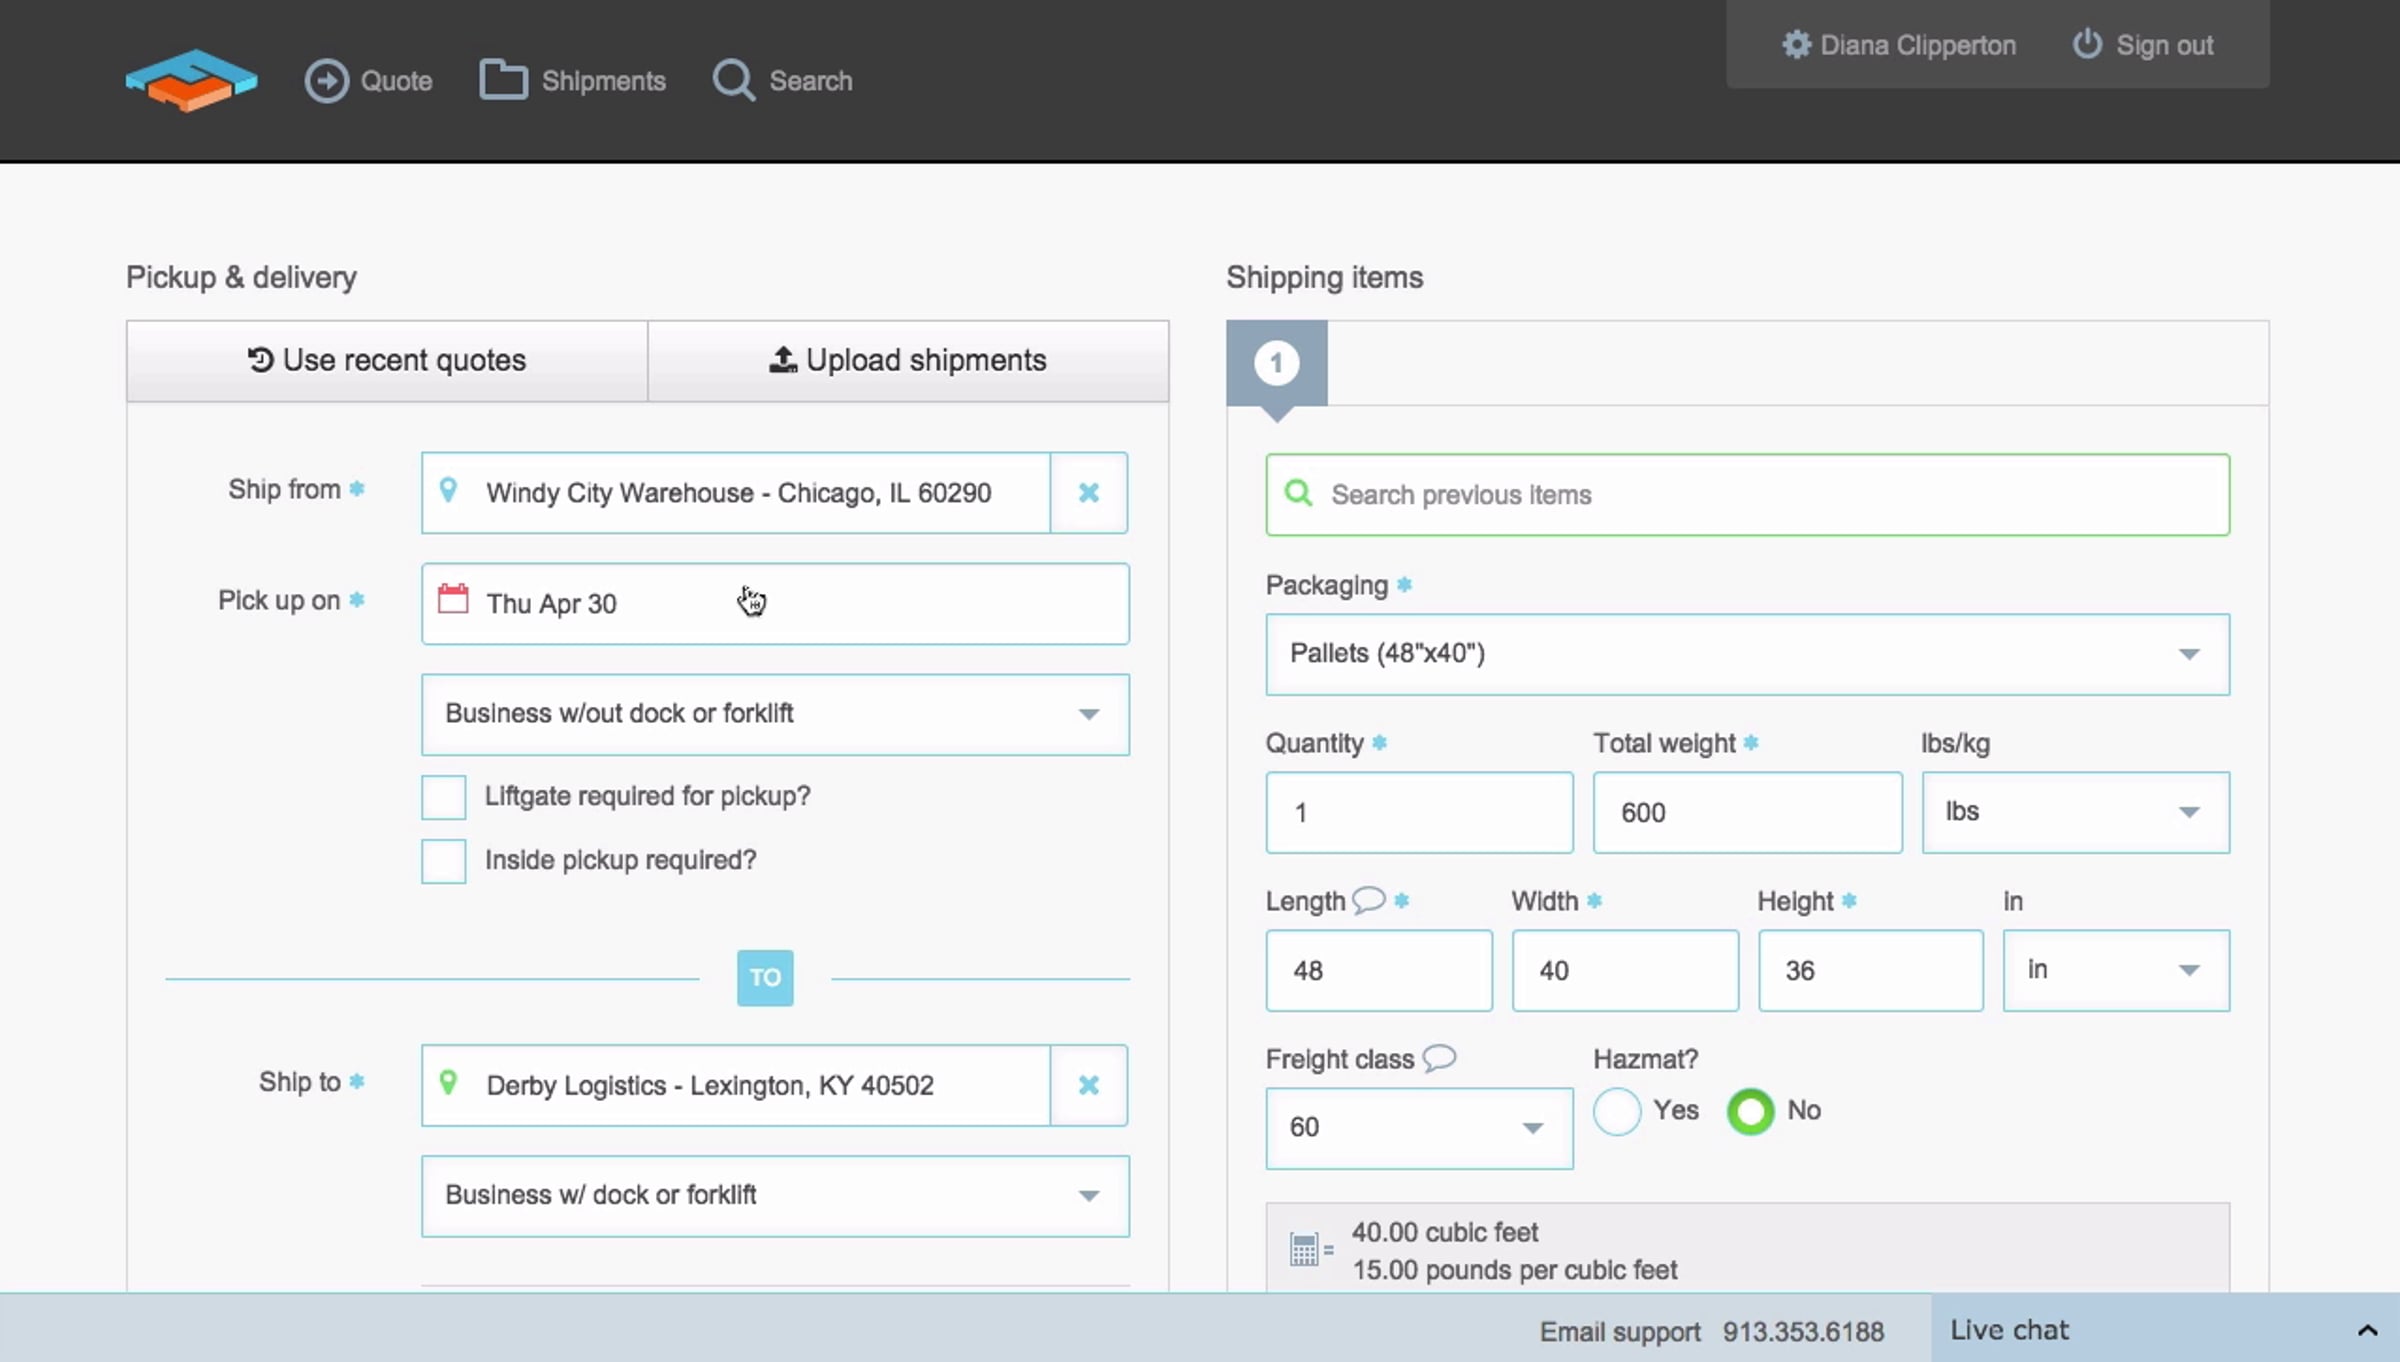Click Use recent quotes button
2400x1362 pixels.
click(x=387, y=361)
